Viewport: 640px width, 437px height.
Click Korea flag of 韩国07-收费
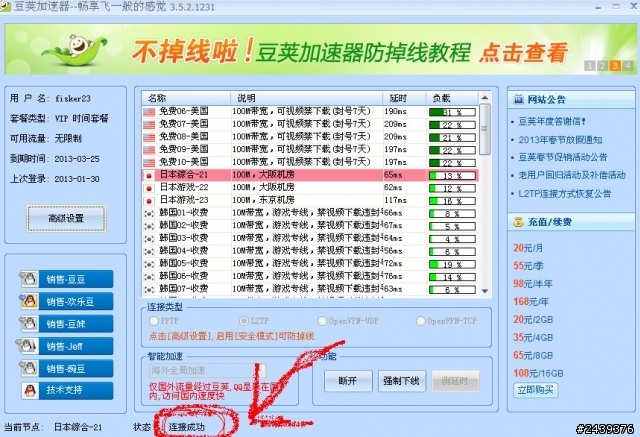pyautogui.click(x=149, y=289)
